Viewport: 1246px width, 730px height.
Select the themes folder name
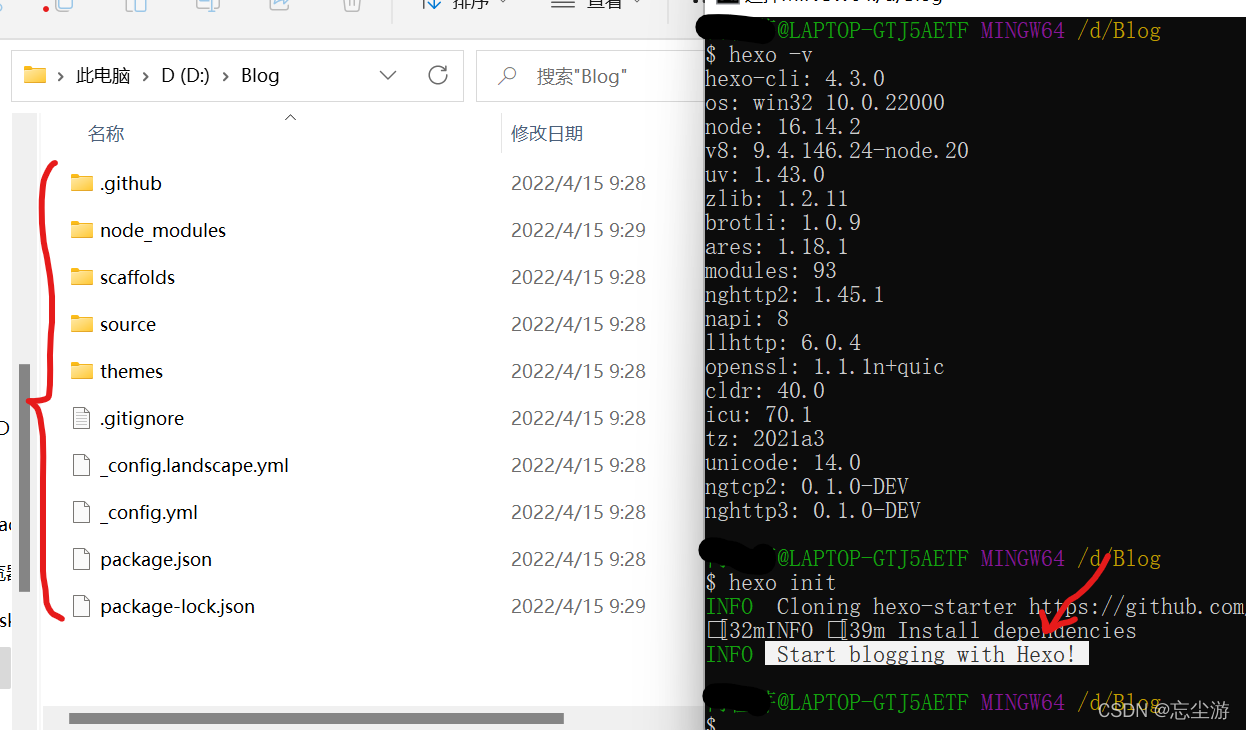[131, 371]
